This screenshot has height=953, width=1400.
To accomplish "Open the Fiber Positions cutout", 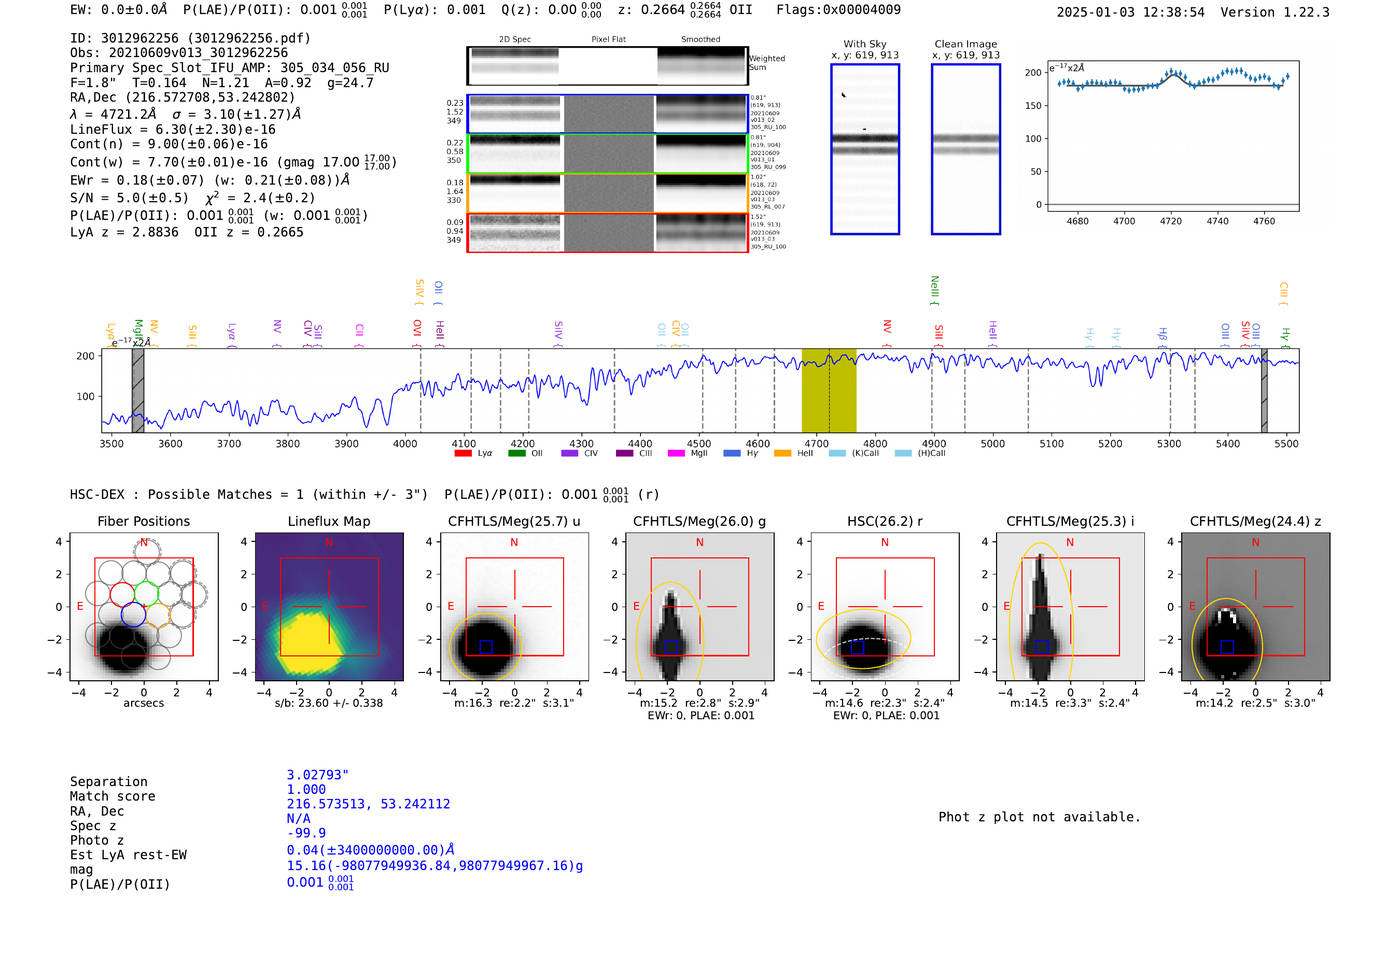I will (144, 607).
